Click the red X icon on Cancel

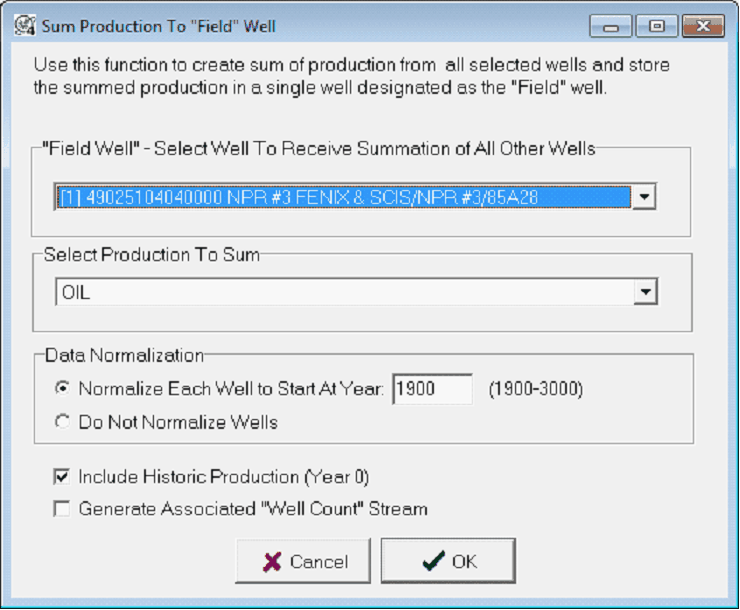(x=272, y=562)
